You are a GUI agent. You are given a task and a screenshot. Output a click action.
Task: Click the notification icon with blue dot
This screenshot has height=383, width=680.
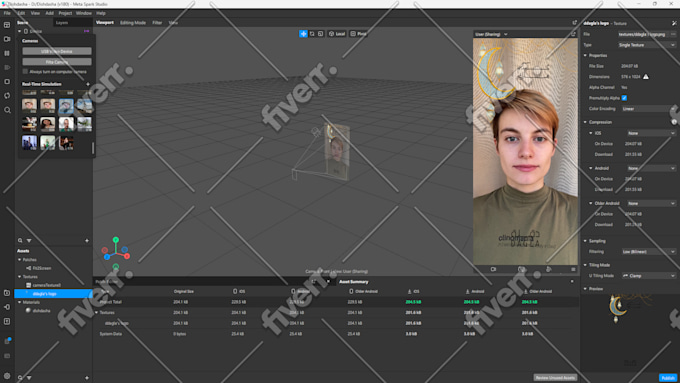click(7, 341)
